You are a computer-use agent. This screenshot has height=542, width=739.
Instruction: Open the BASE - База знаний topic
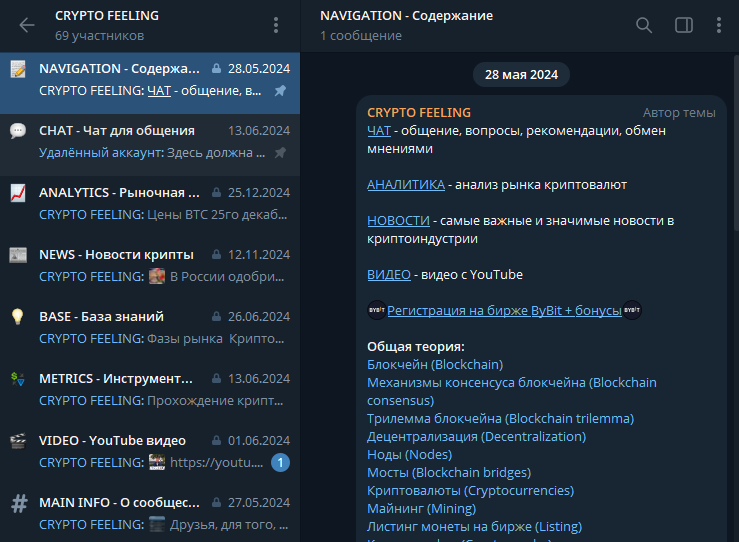[150, 331]
